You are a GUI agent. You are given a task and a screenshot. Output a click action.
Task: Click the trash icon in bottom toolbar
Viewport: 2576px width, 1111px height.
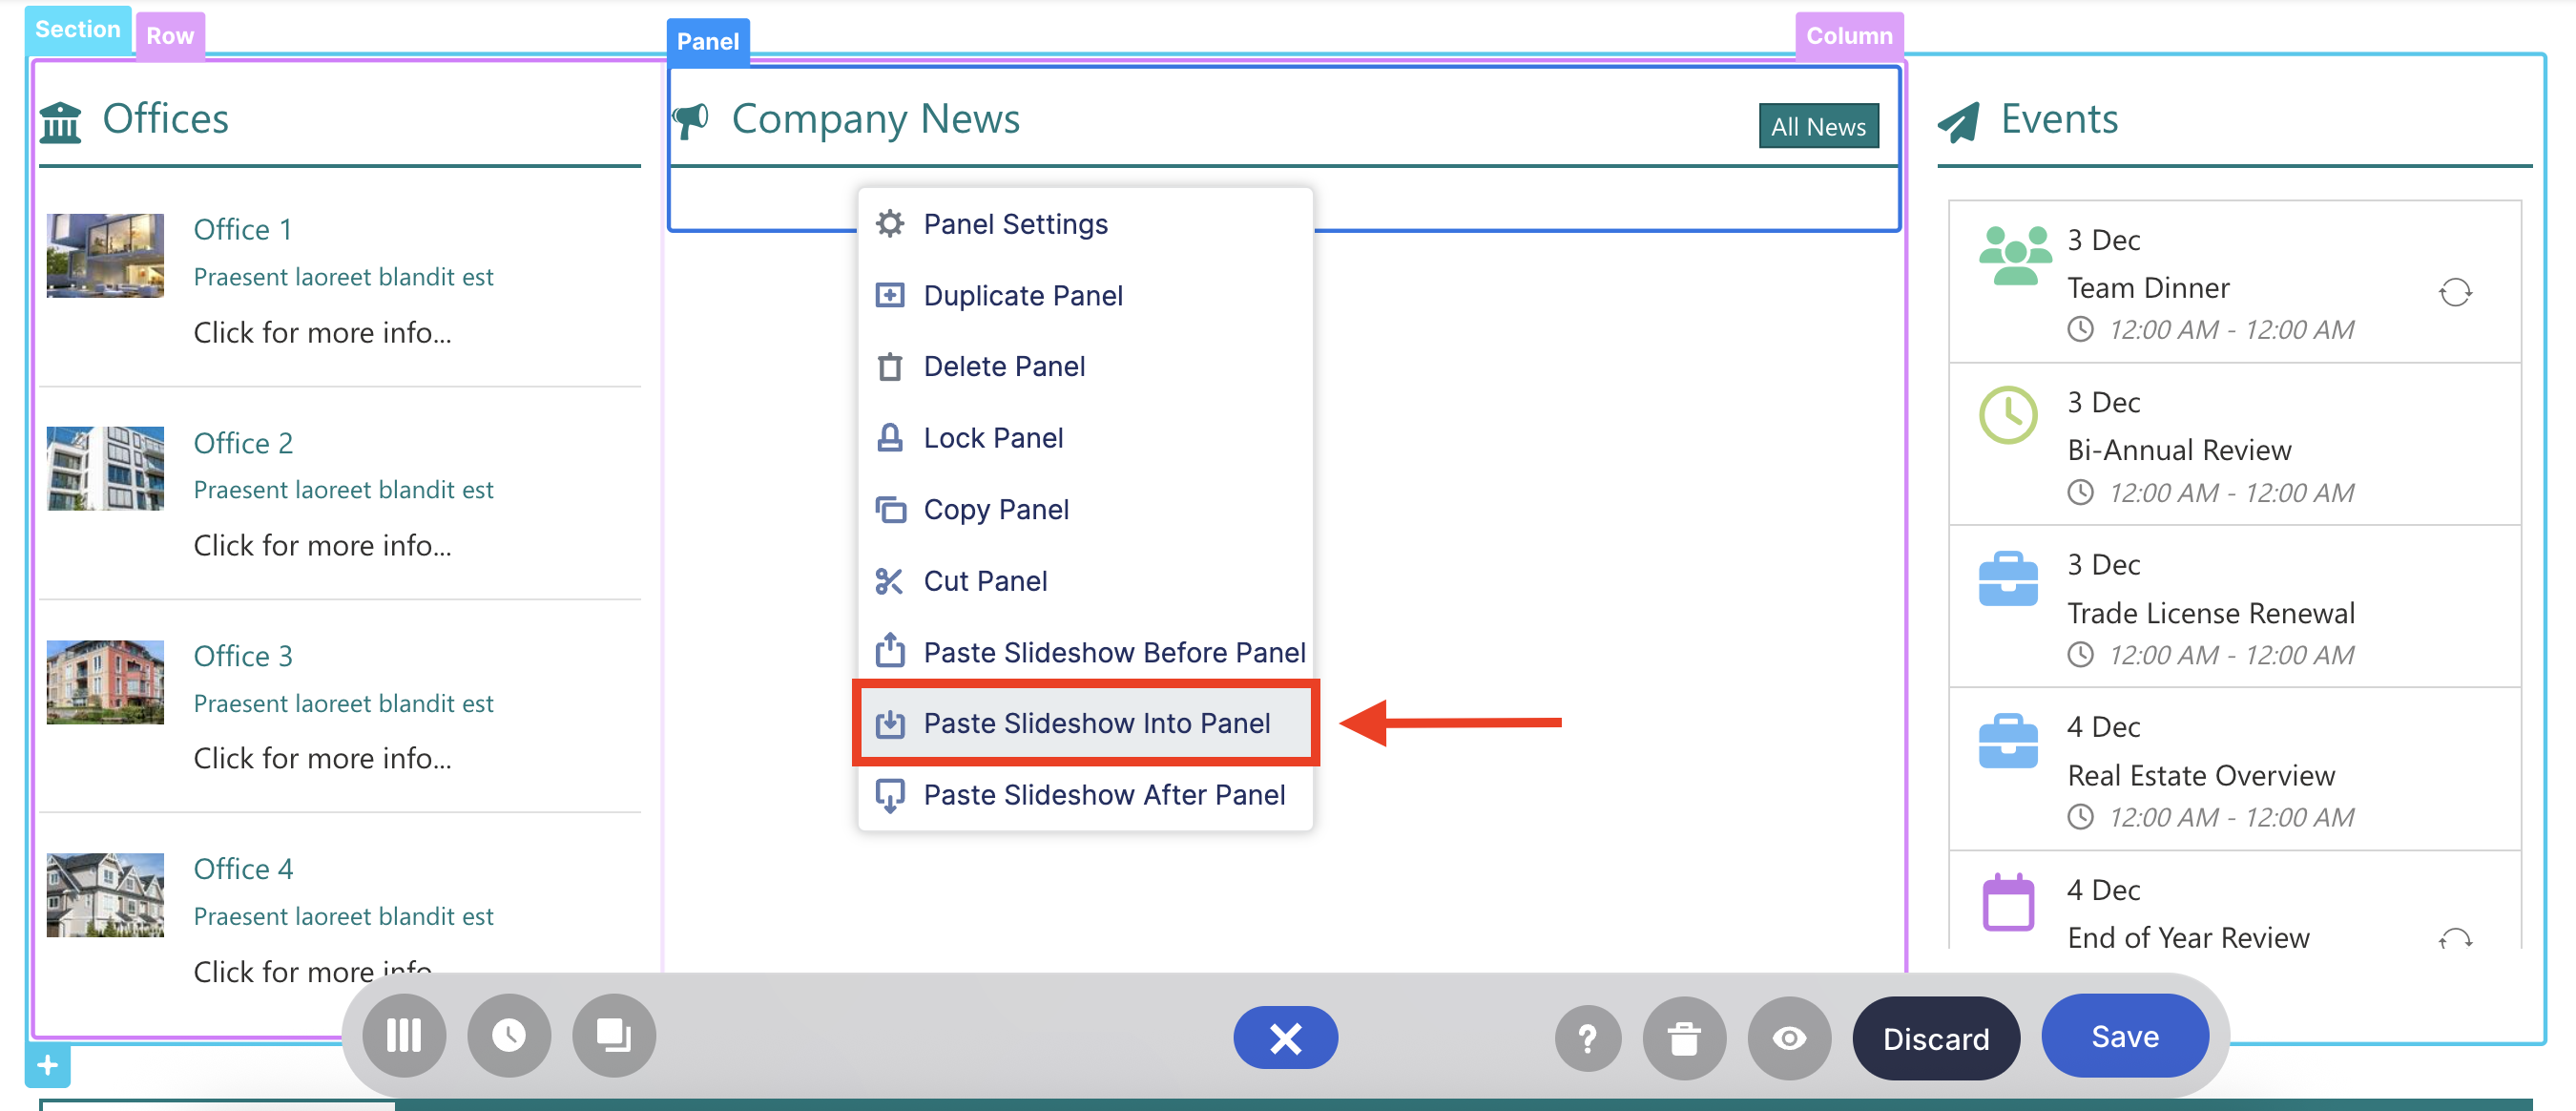point(1684,1038)
